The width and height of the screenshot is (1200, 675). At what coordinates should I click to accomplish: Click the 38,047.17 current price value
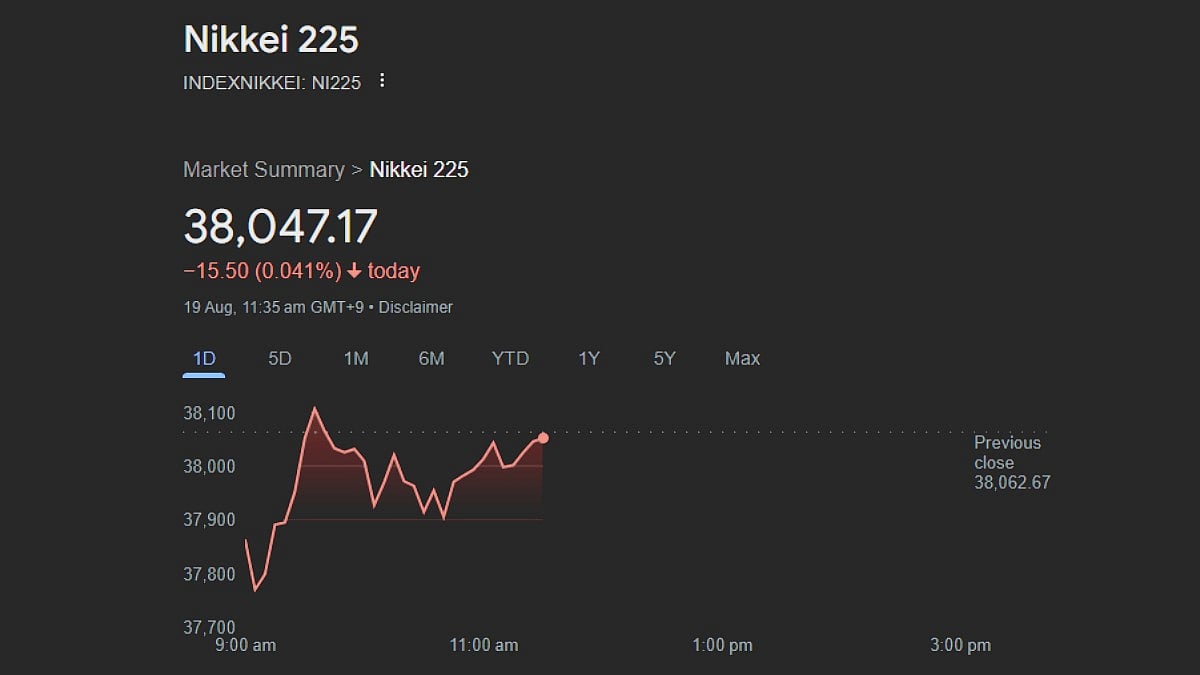(x=280, y=227)
